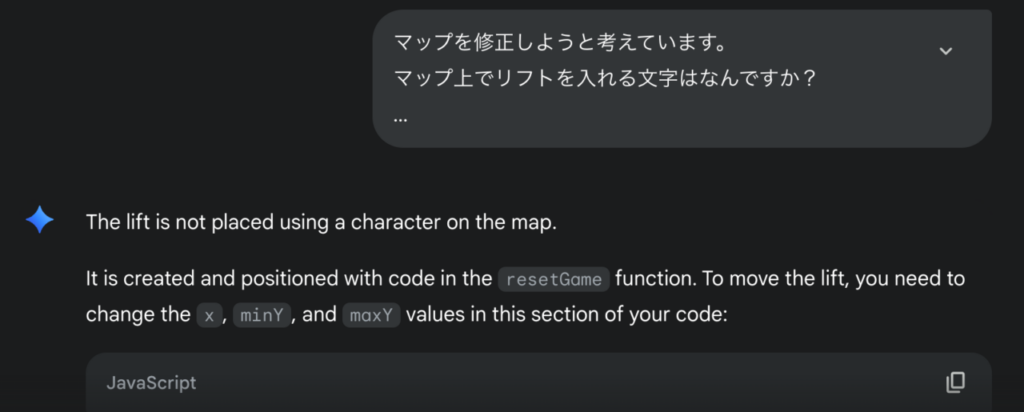Click the Gemini sparkle icon

pos(39,220)
